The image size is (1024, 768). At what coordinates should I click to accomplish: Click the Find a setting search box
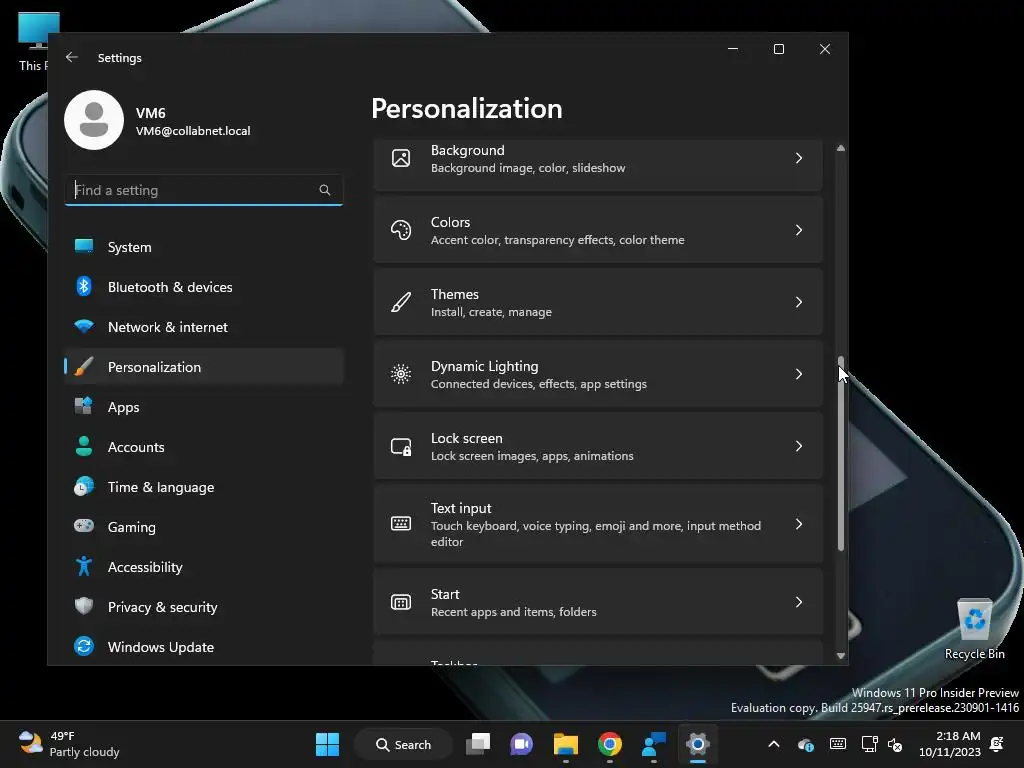(204, 190)
